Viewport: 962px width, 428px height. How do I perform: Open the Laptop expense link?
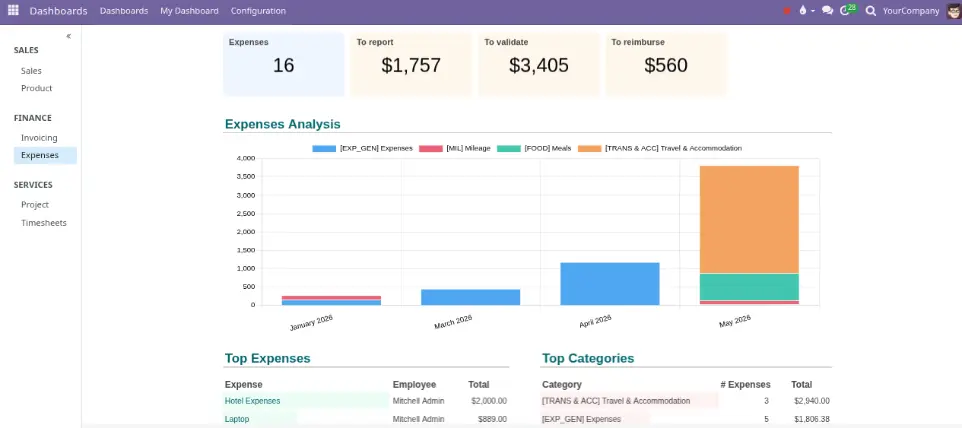[x=237, y=419]
